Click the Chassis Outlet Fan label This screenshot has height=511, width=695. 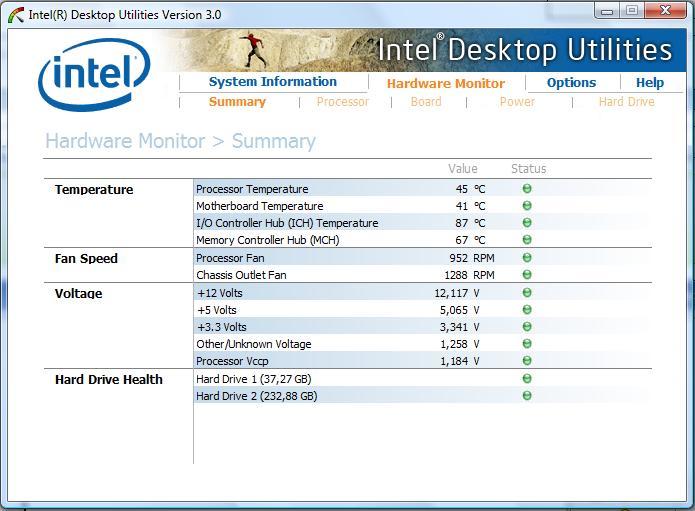241,275
